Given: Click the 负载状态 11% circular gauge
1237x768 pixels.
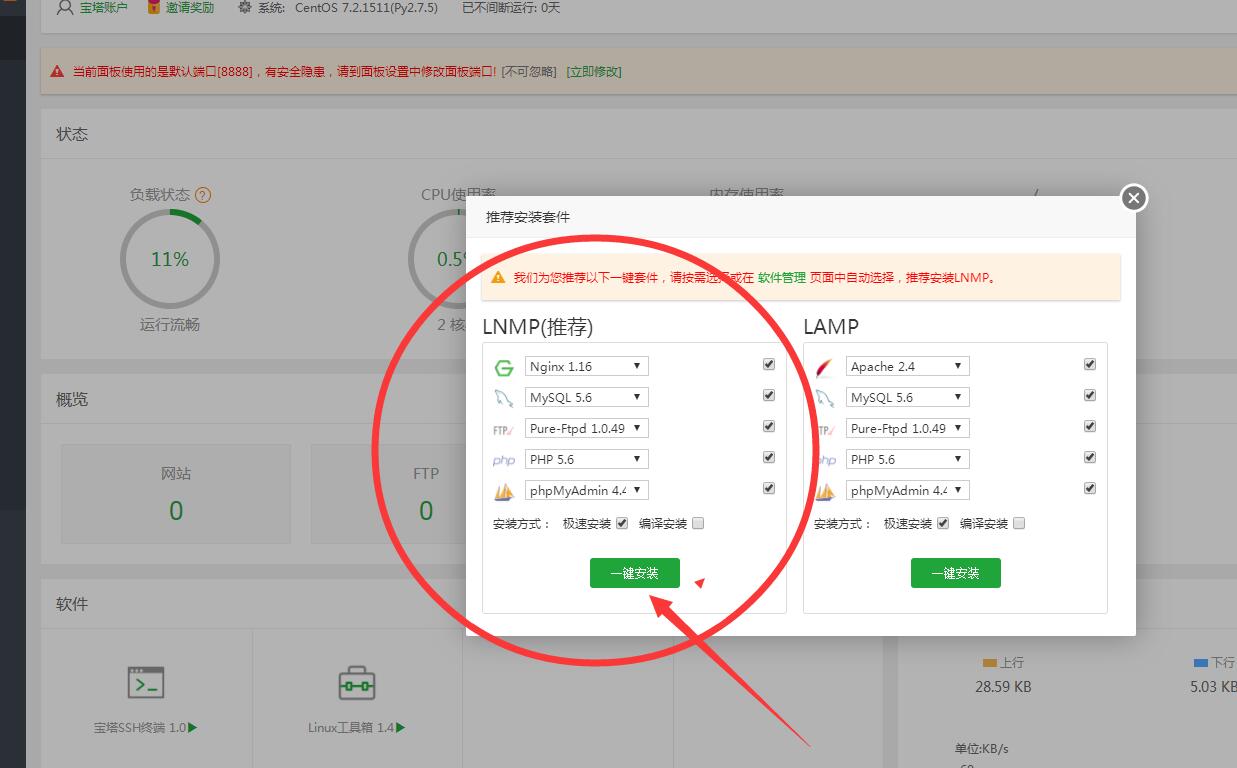Looking at the screenshot, I should (x=170, y=259).
